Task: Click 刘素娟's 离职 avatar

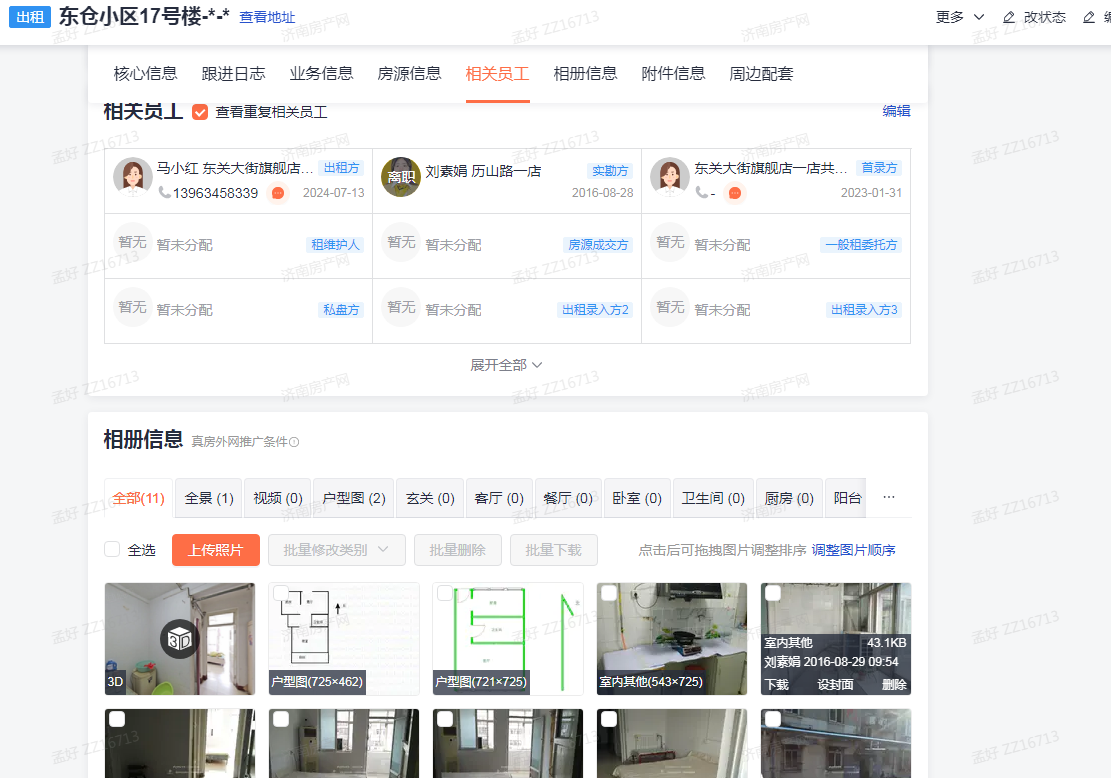Action: coord(401,176)
